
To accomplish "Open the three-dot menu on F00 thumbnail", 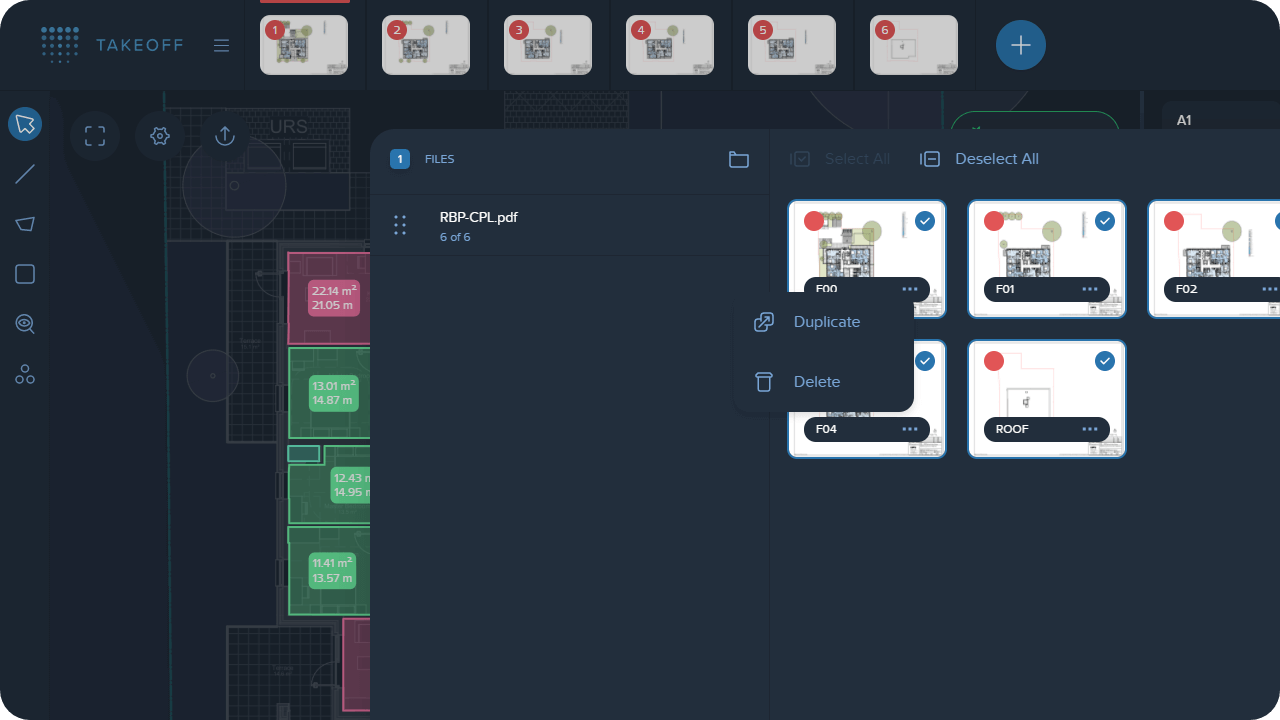I will point(909,289).
